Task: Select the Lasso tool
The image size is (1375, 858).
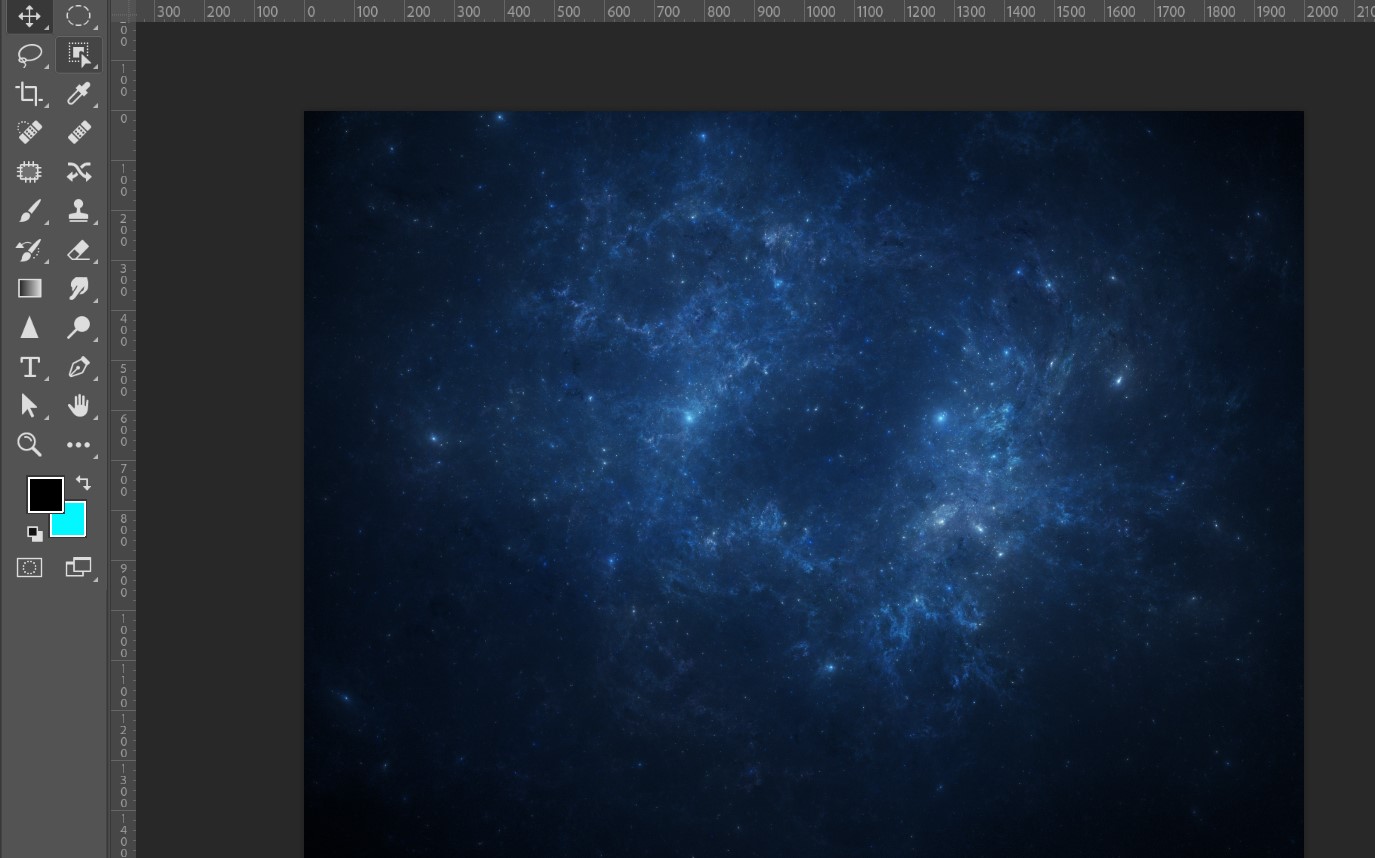Action: pyautogui.click(x=29, y=54)
